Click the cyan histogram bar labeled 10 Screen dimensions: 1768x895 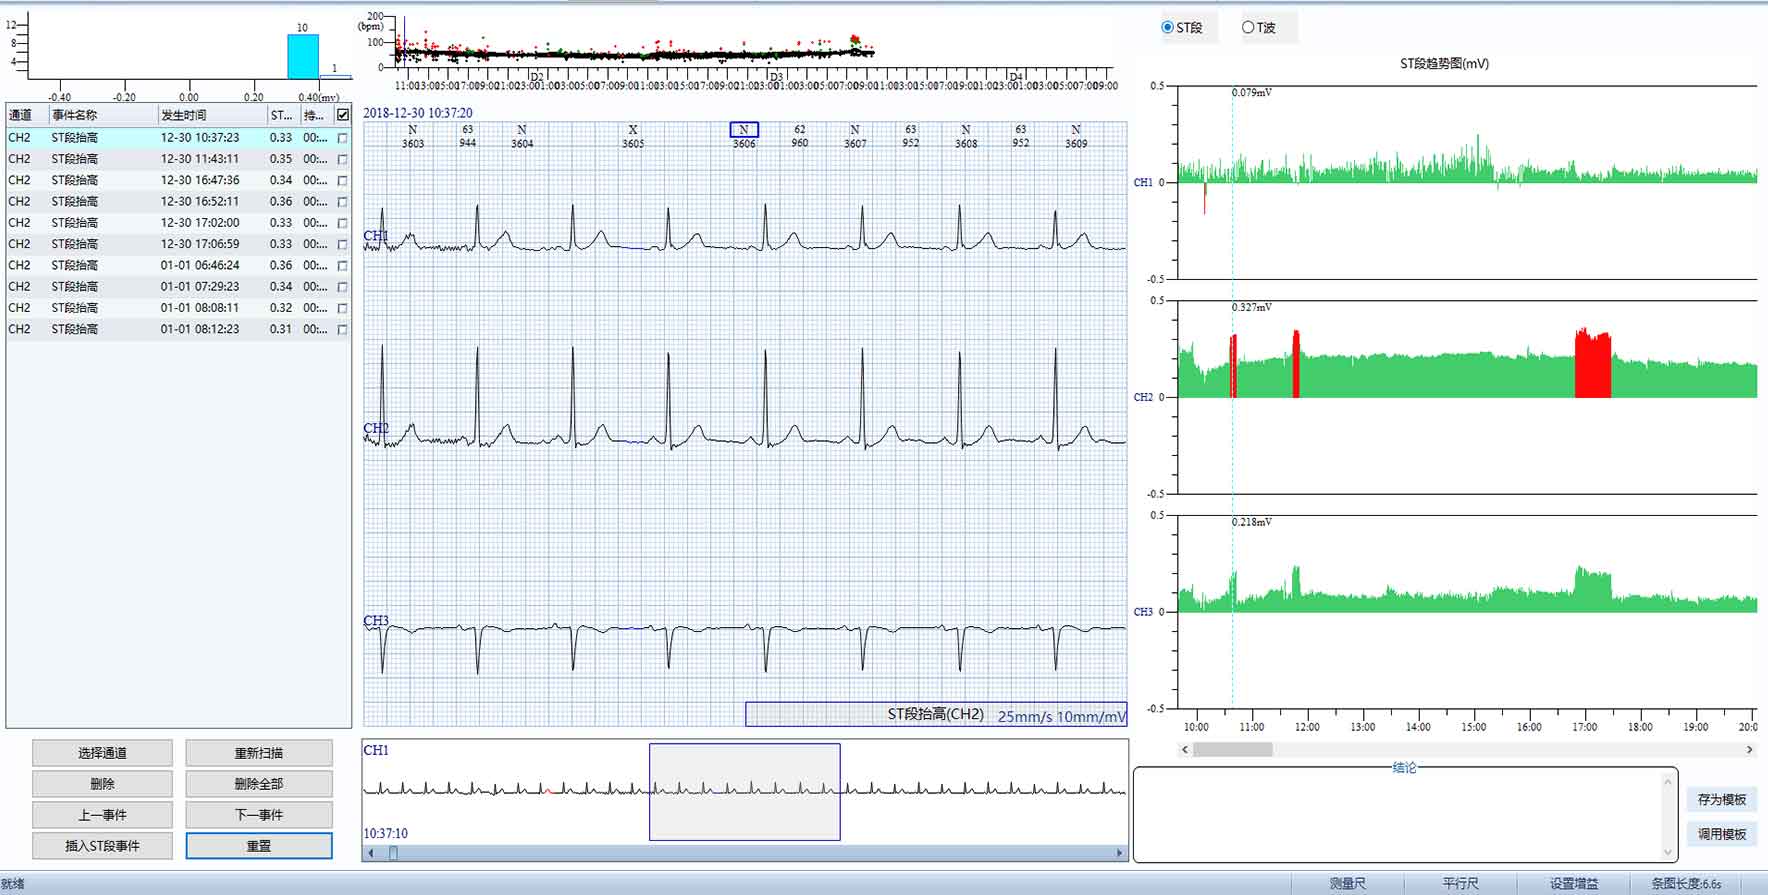303,57
